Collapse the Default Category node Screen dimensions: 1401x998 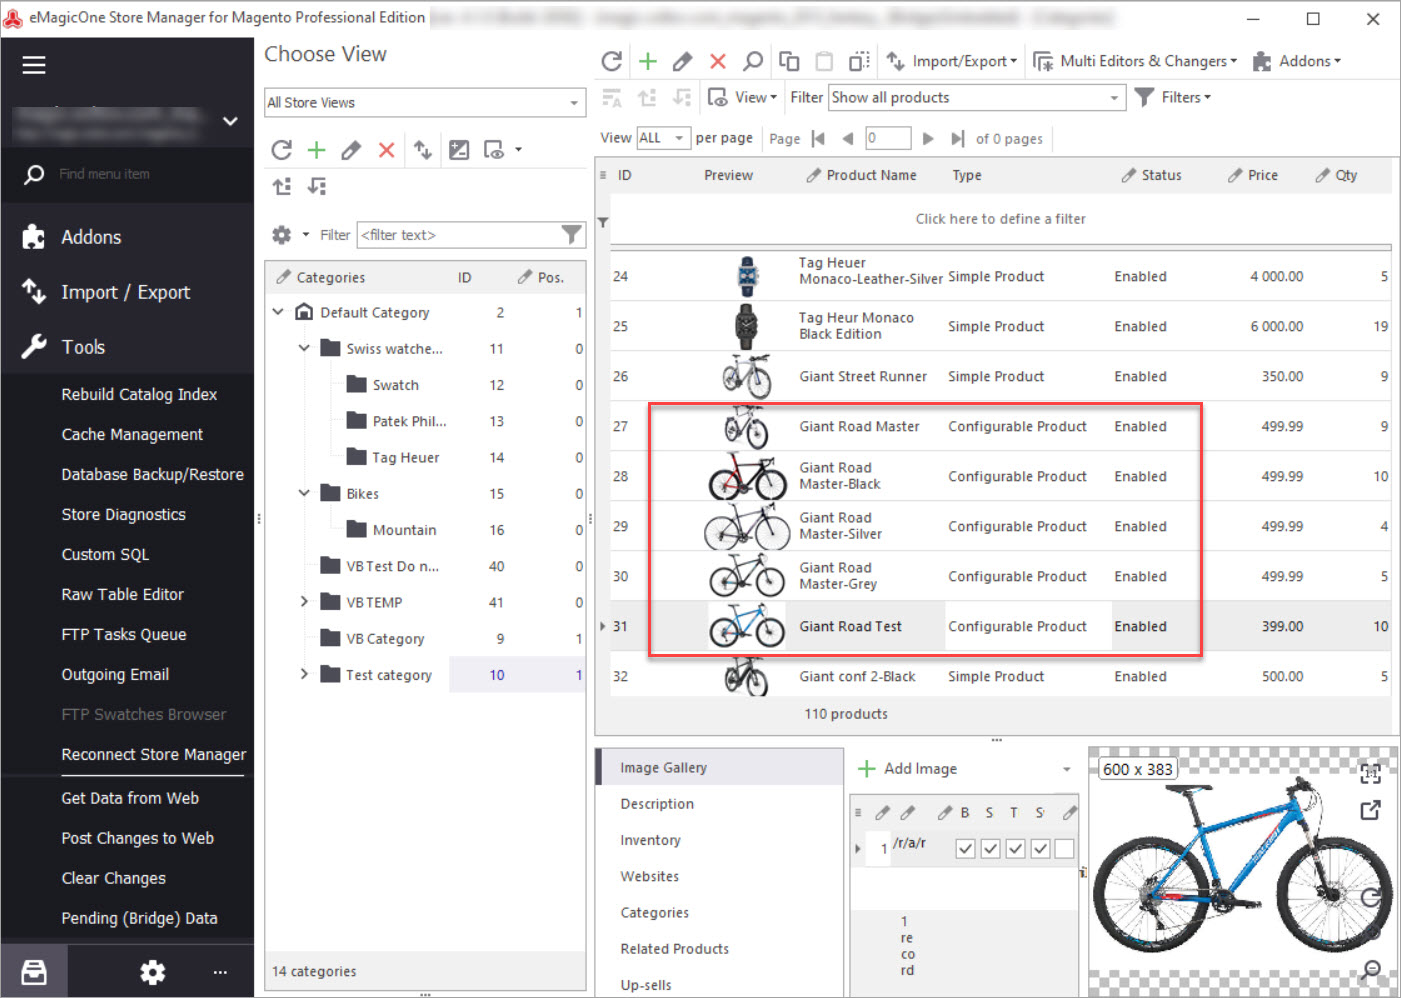coord(278,312)
